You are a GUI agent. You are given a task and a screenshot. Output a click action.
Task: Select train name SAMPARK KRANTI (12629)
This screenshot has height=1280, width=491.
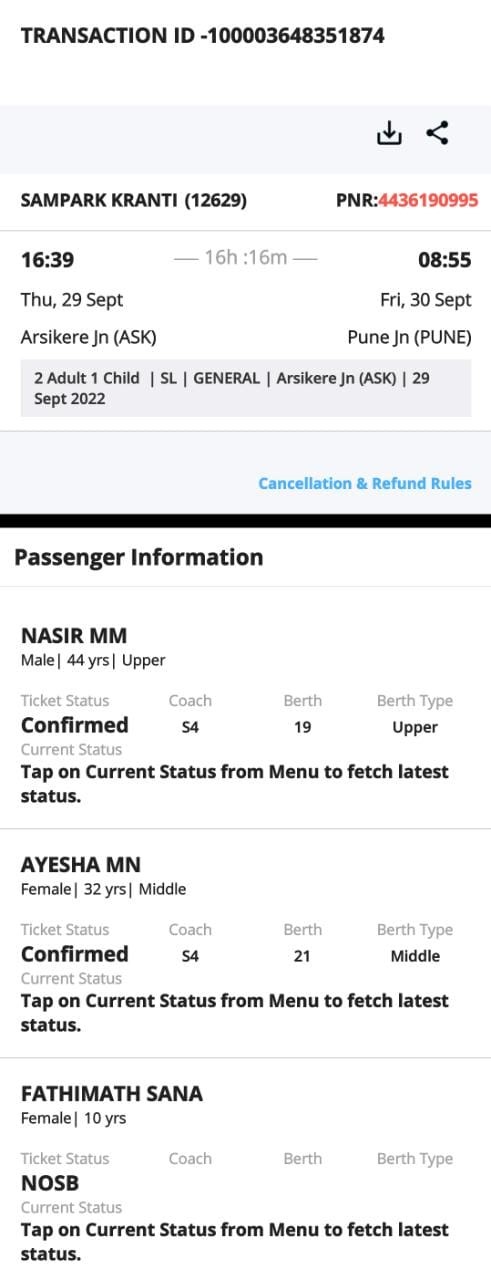(134, 200)
